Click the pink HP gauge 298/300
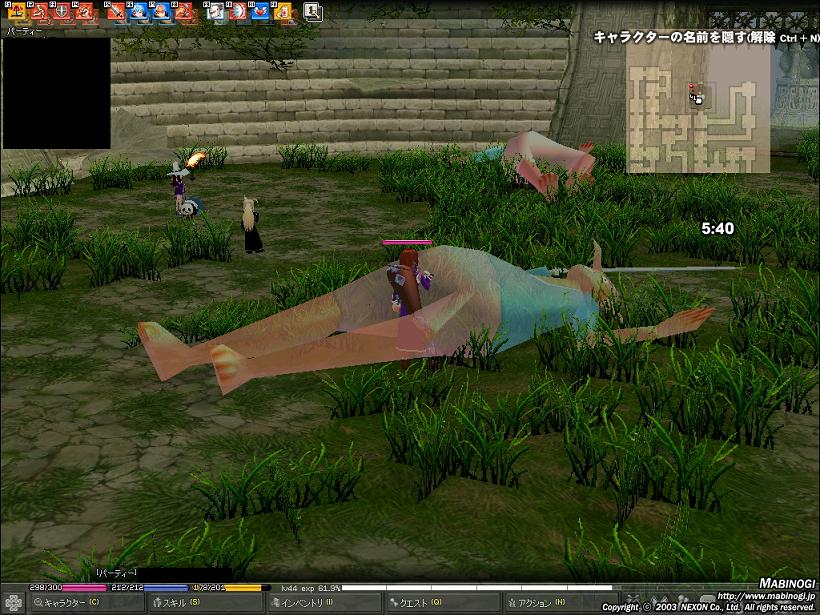 tap(68, 588)
